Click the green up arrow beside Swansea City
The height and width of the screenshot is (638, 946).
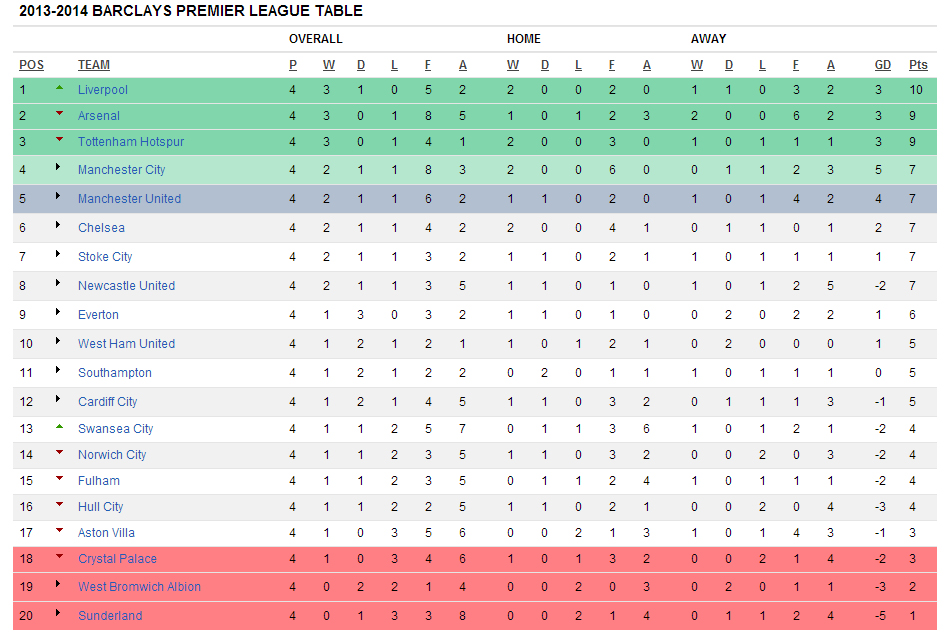click(59, 426)
